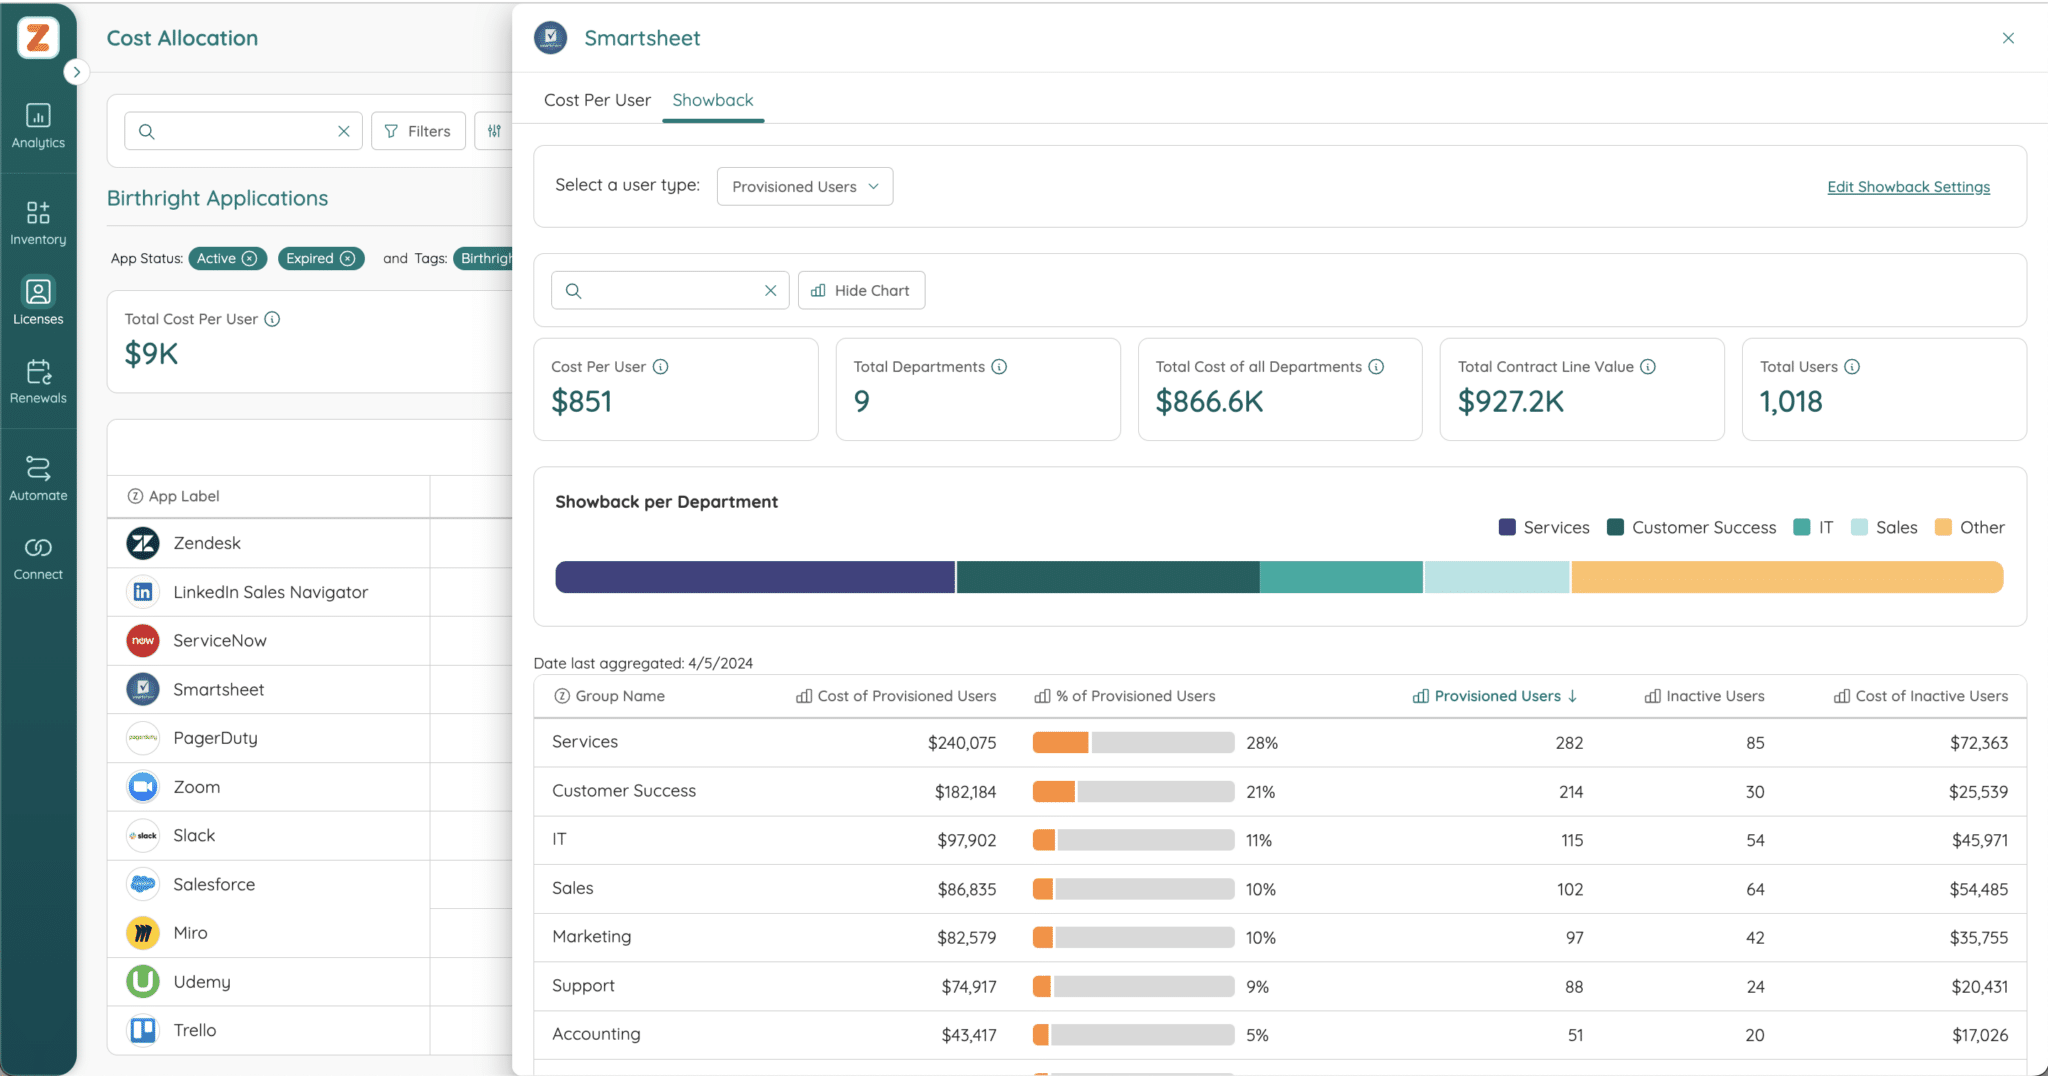Expand the collapsed sidebar with the chevron arrow
2048x1076 pixels.
click(x=77, y=72)
